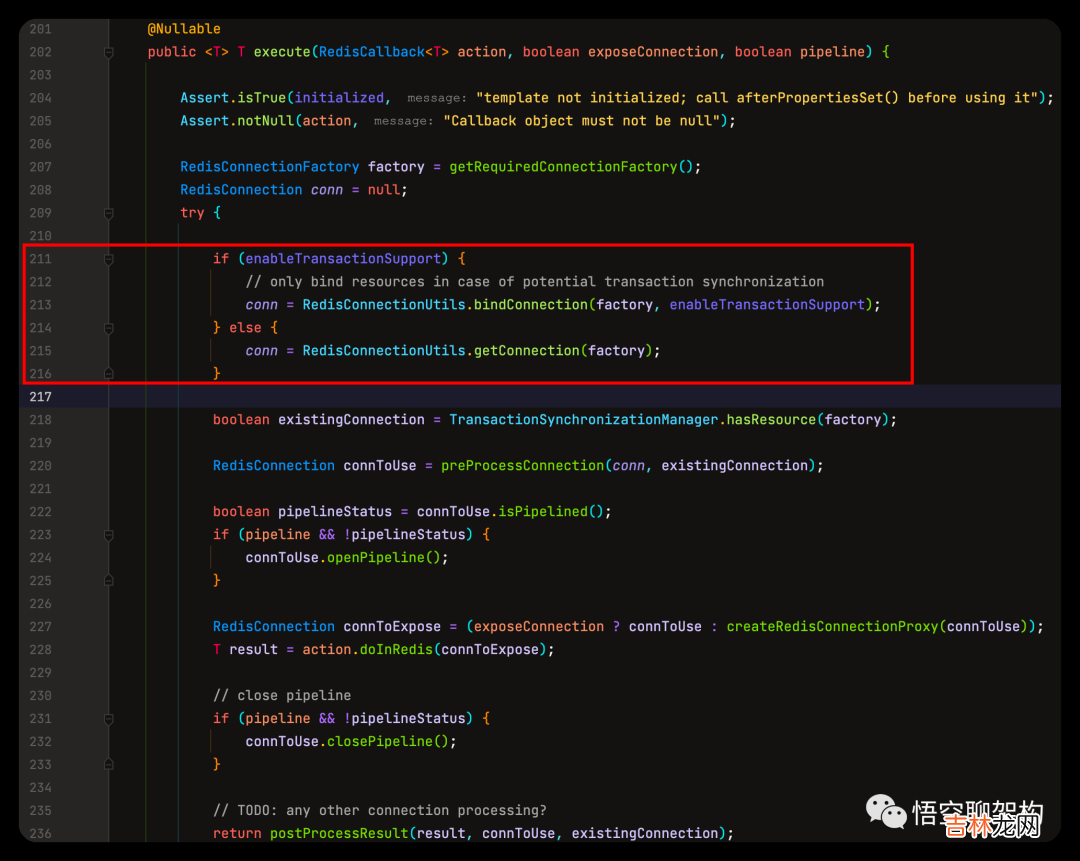
Task: Click the fold end marker on line 216
Action: (109, 373)
